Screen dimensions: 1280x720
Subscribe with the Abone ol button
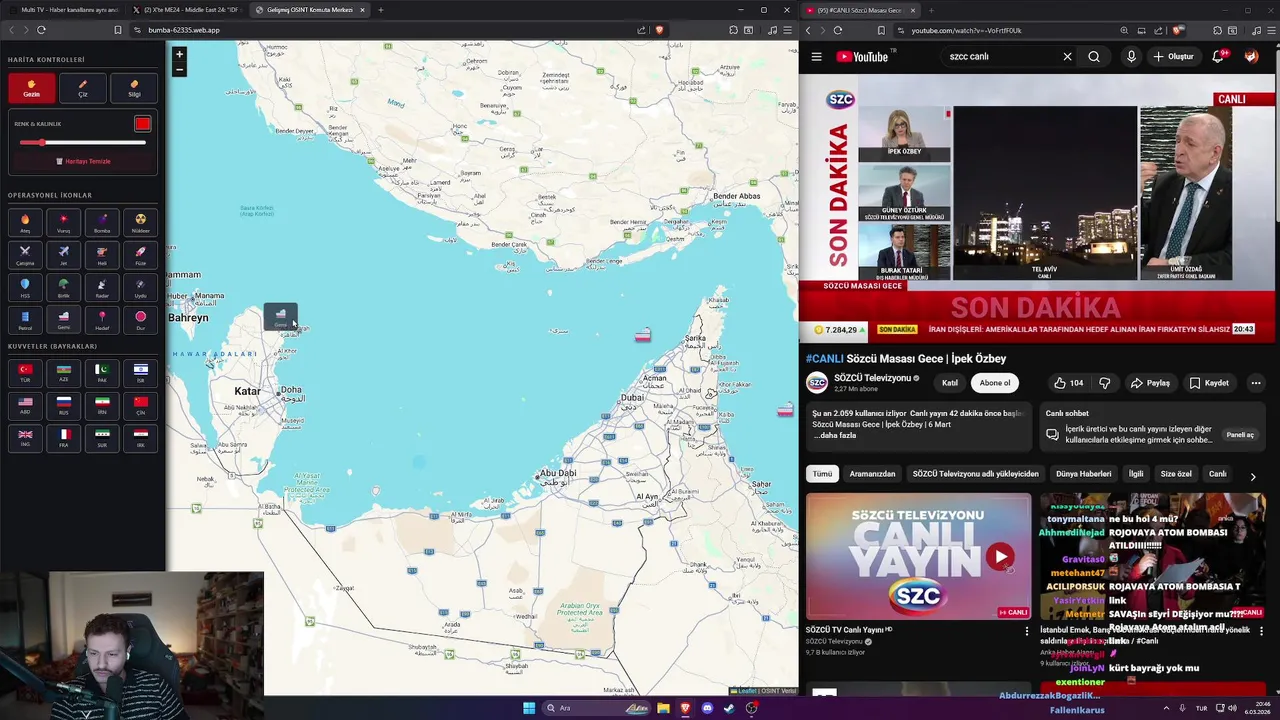[995, 383]
